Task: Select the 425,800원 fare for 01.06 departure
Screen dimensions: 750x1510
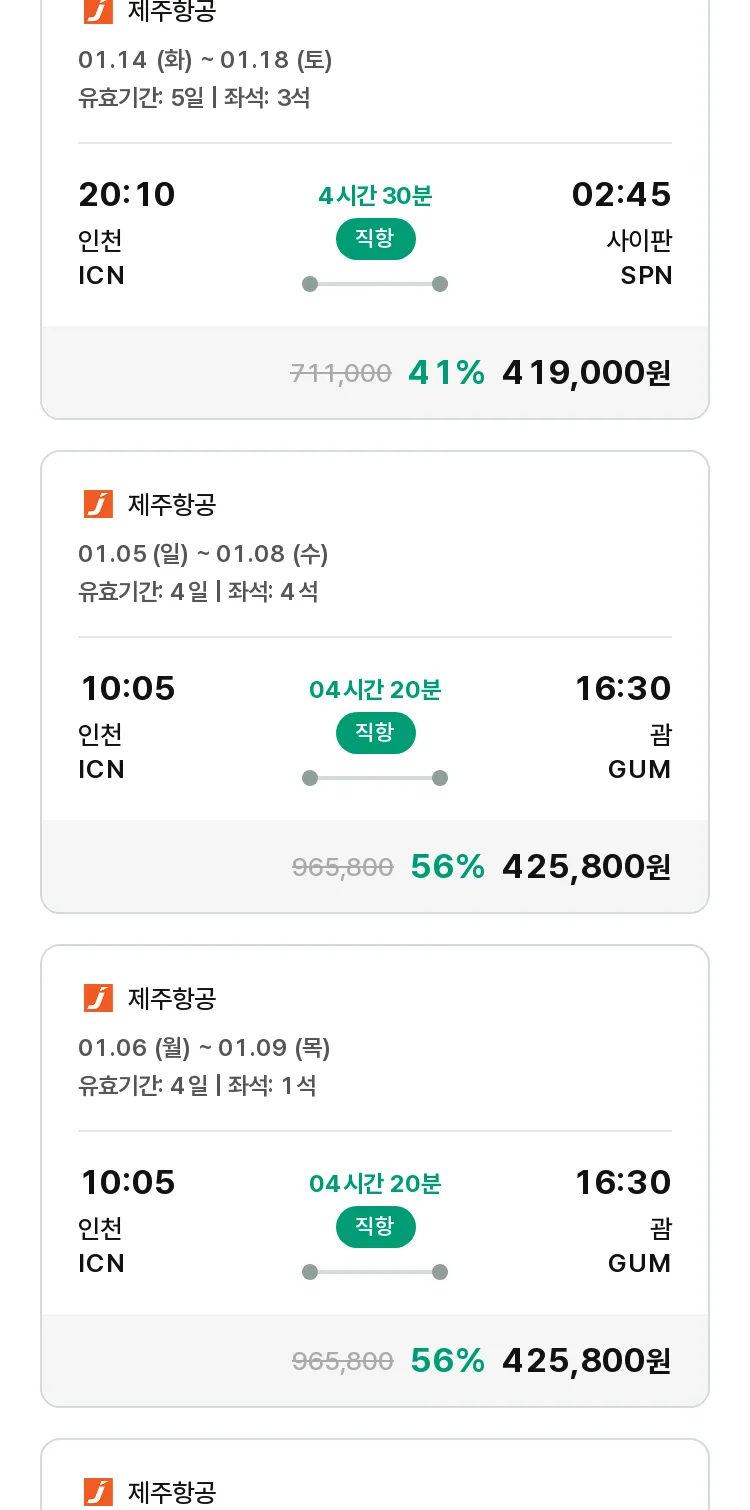Action: pyautogui.click(x=587, y=1360)
